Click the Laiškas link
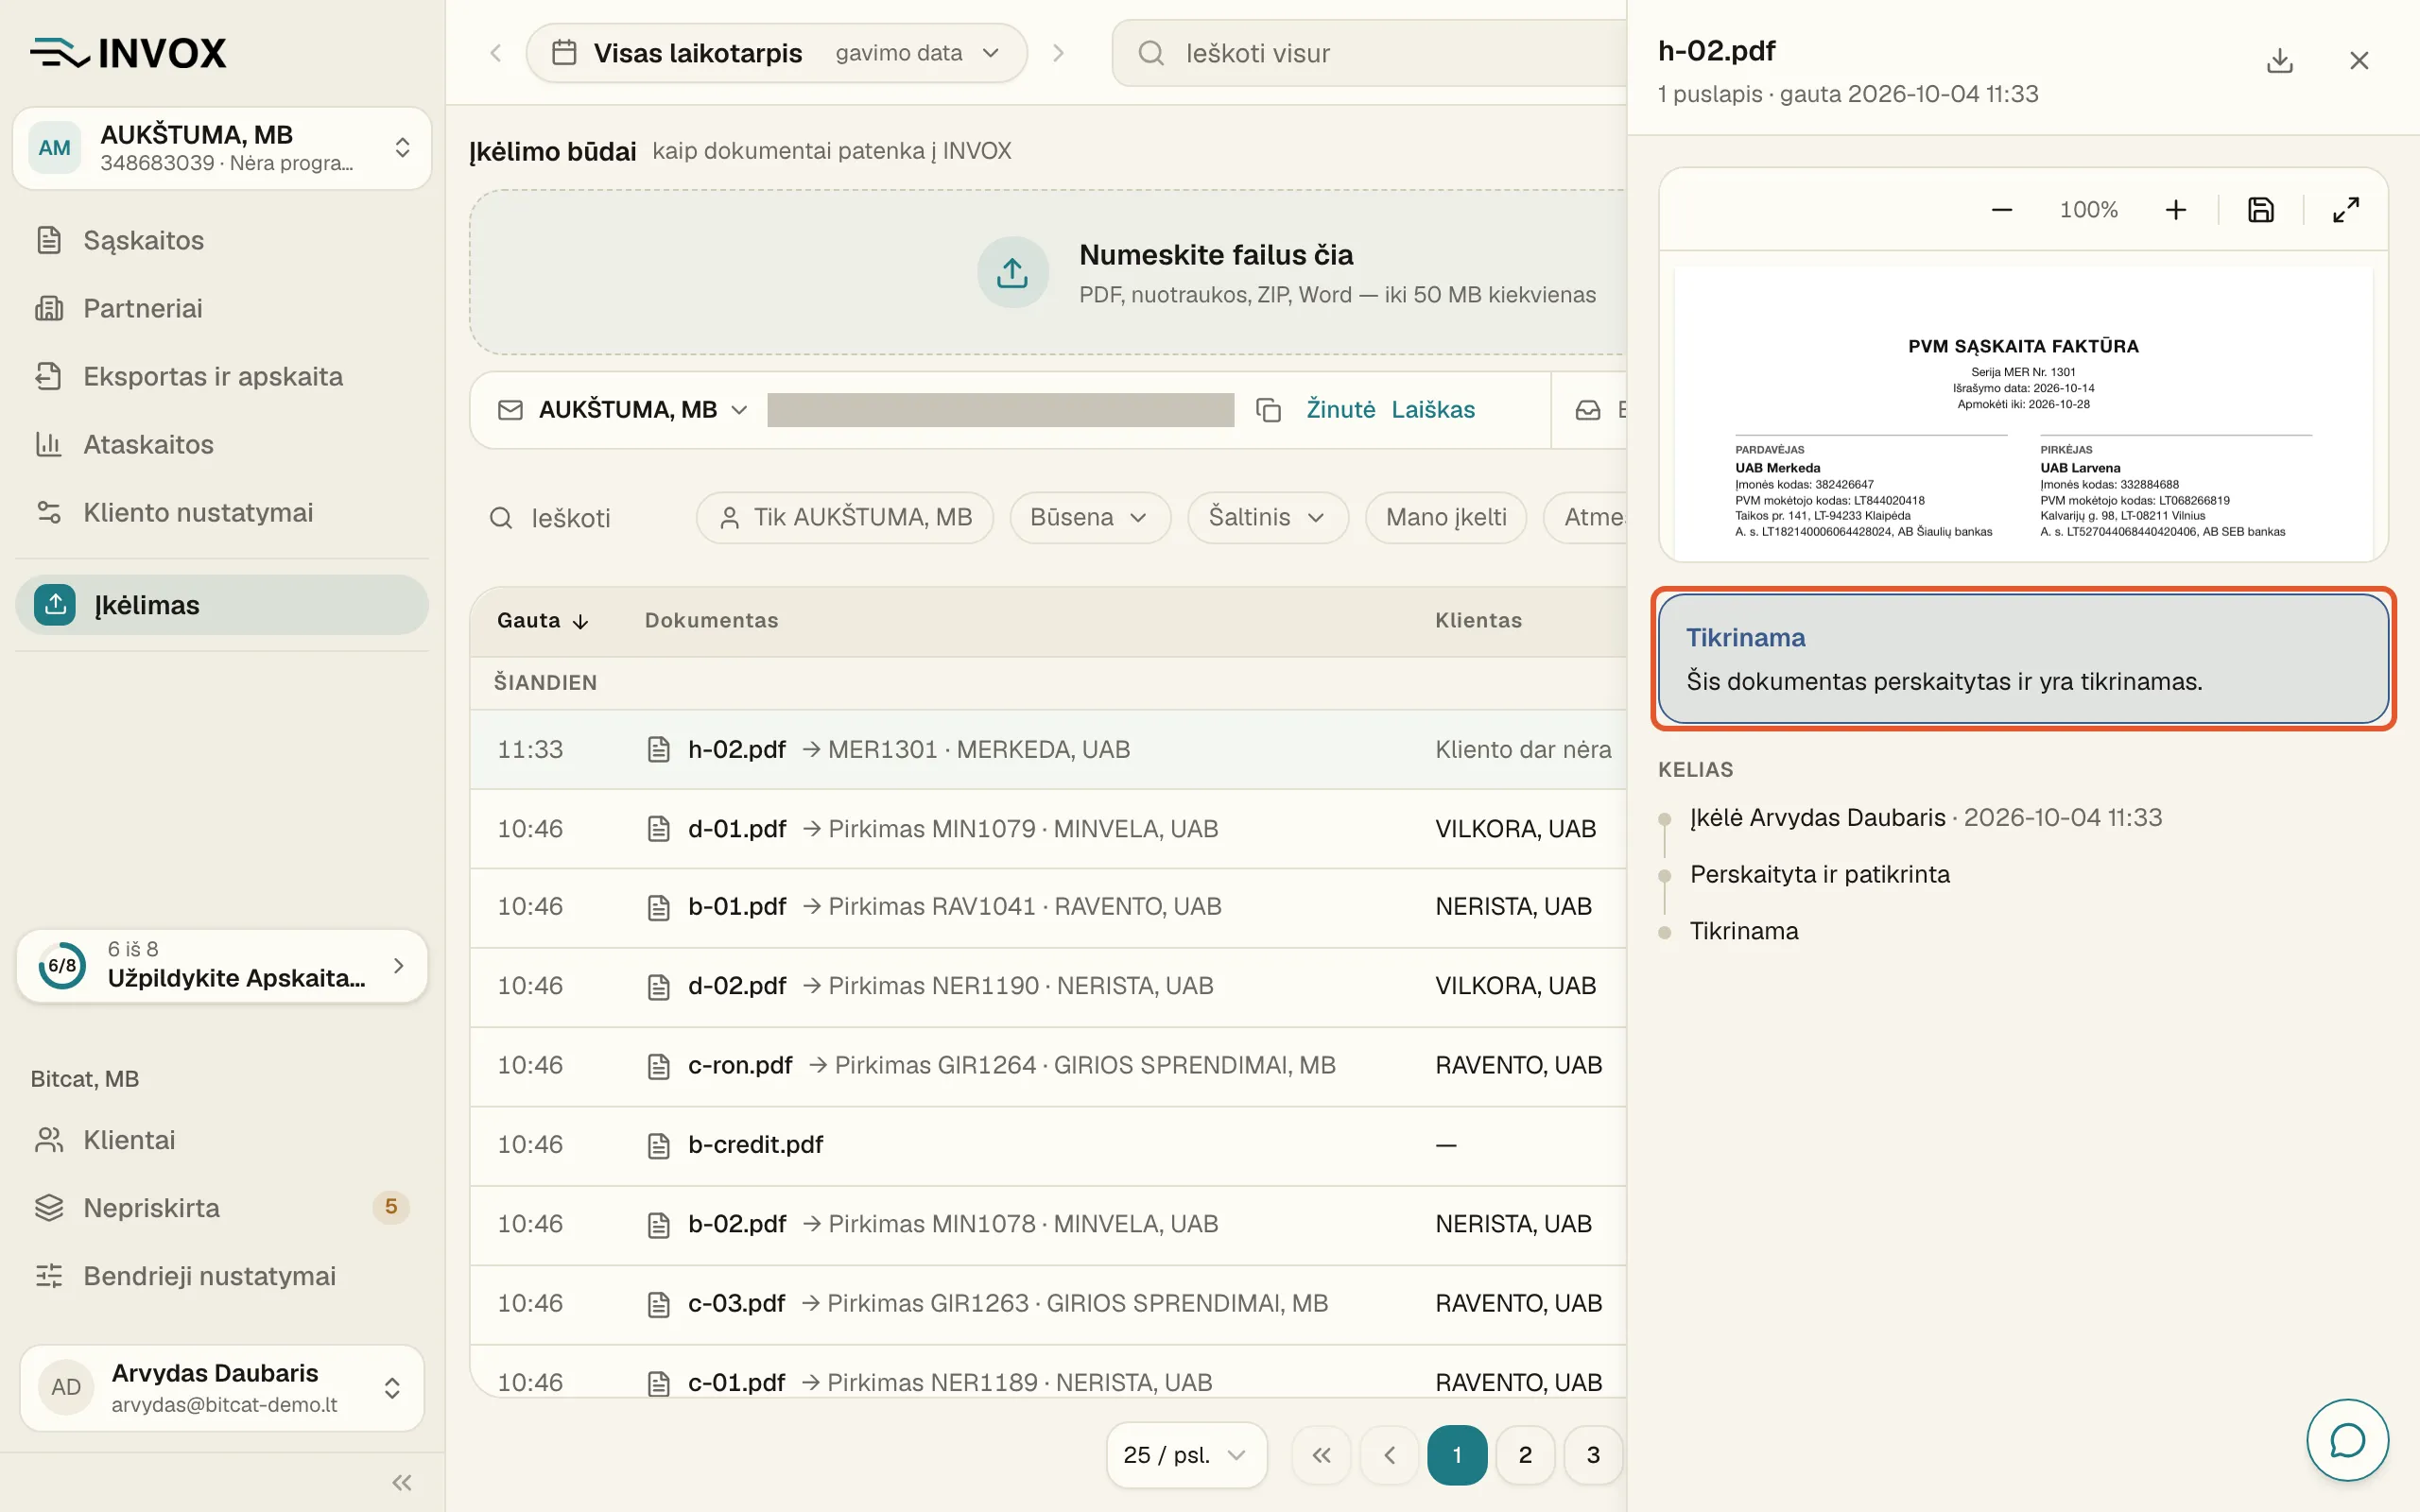 [x=1432, y=410]
